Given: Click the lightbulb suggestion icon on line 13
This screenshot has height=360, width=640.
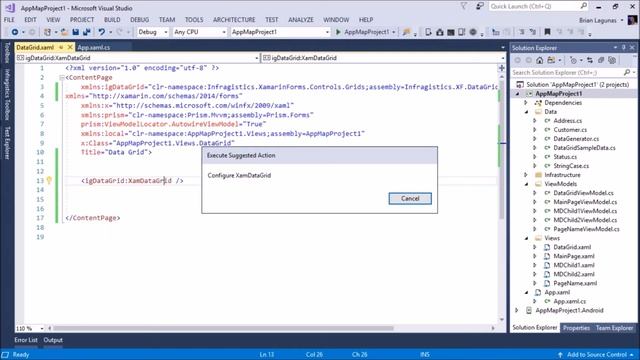Looking at the screenshot, I should 49,180.
